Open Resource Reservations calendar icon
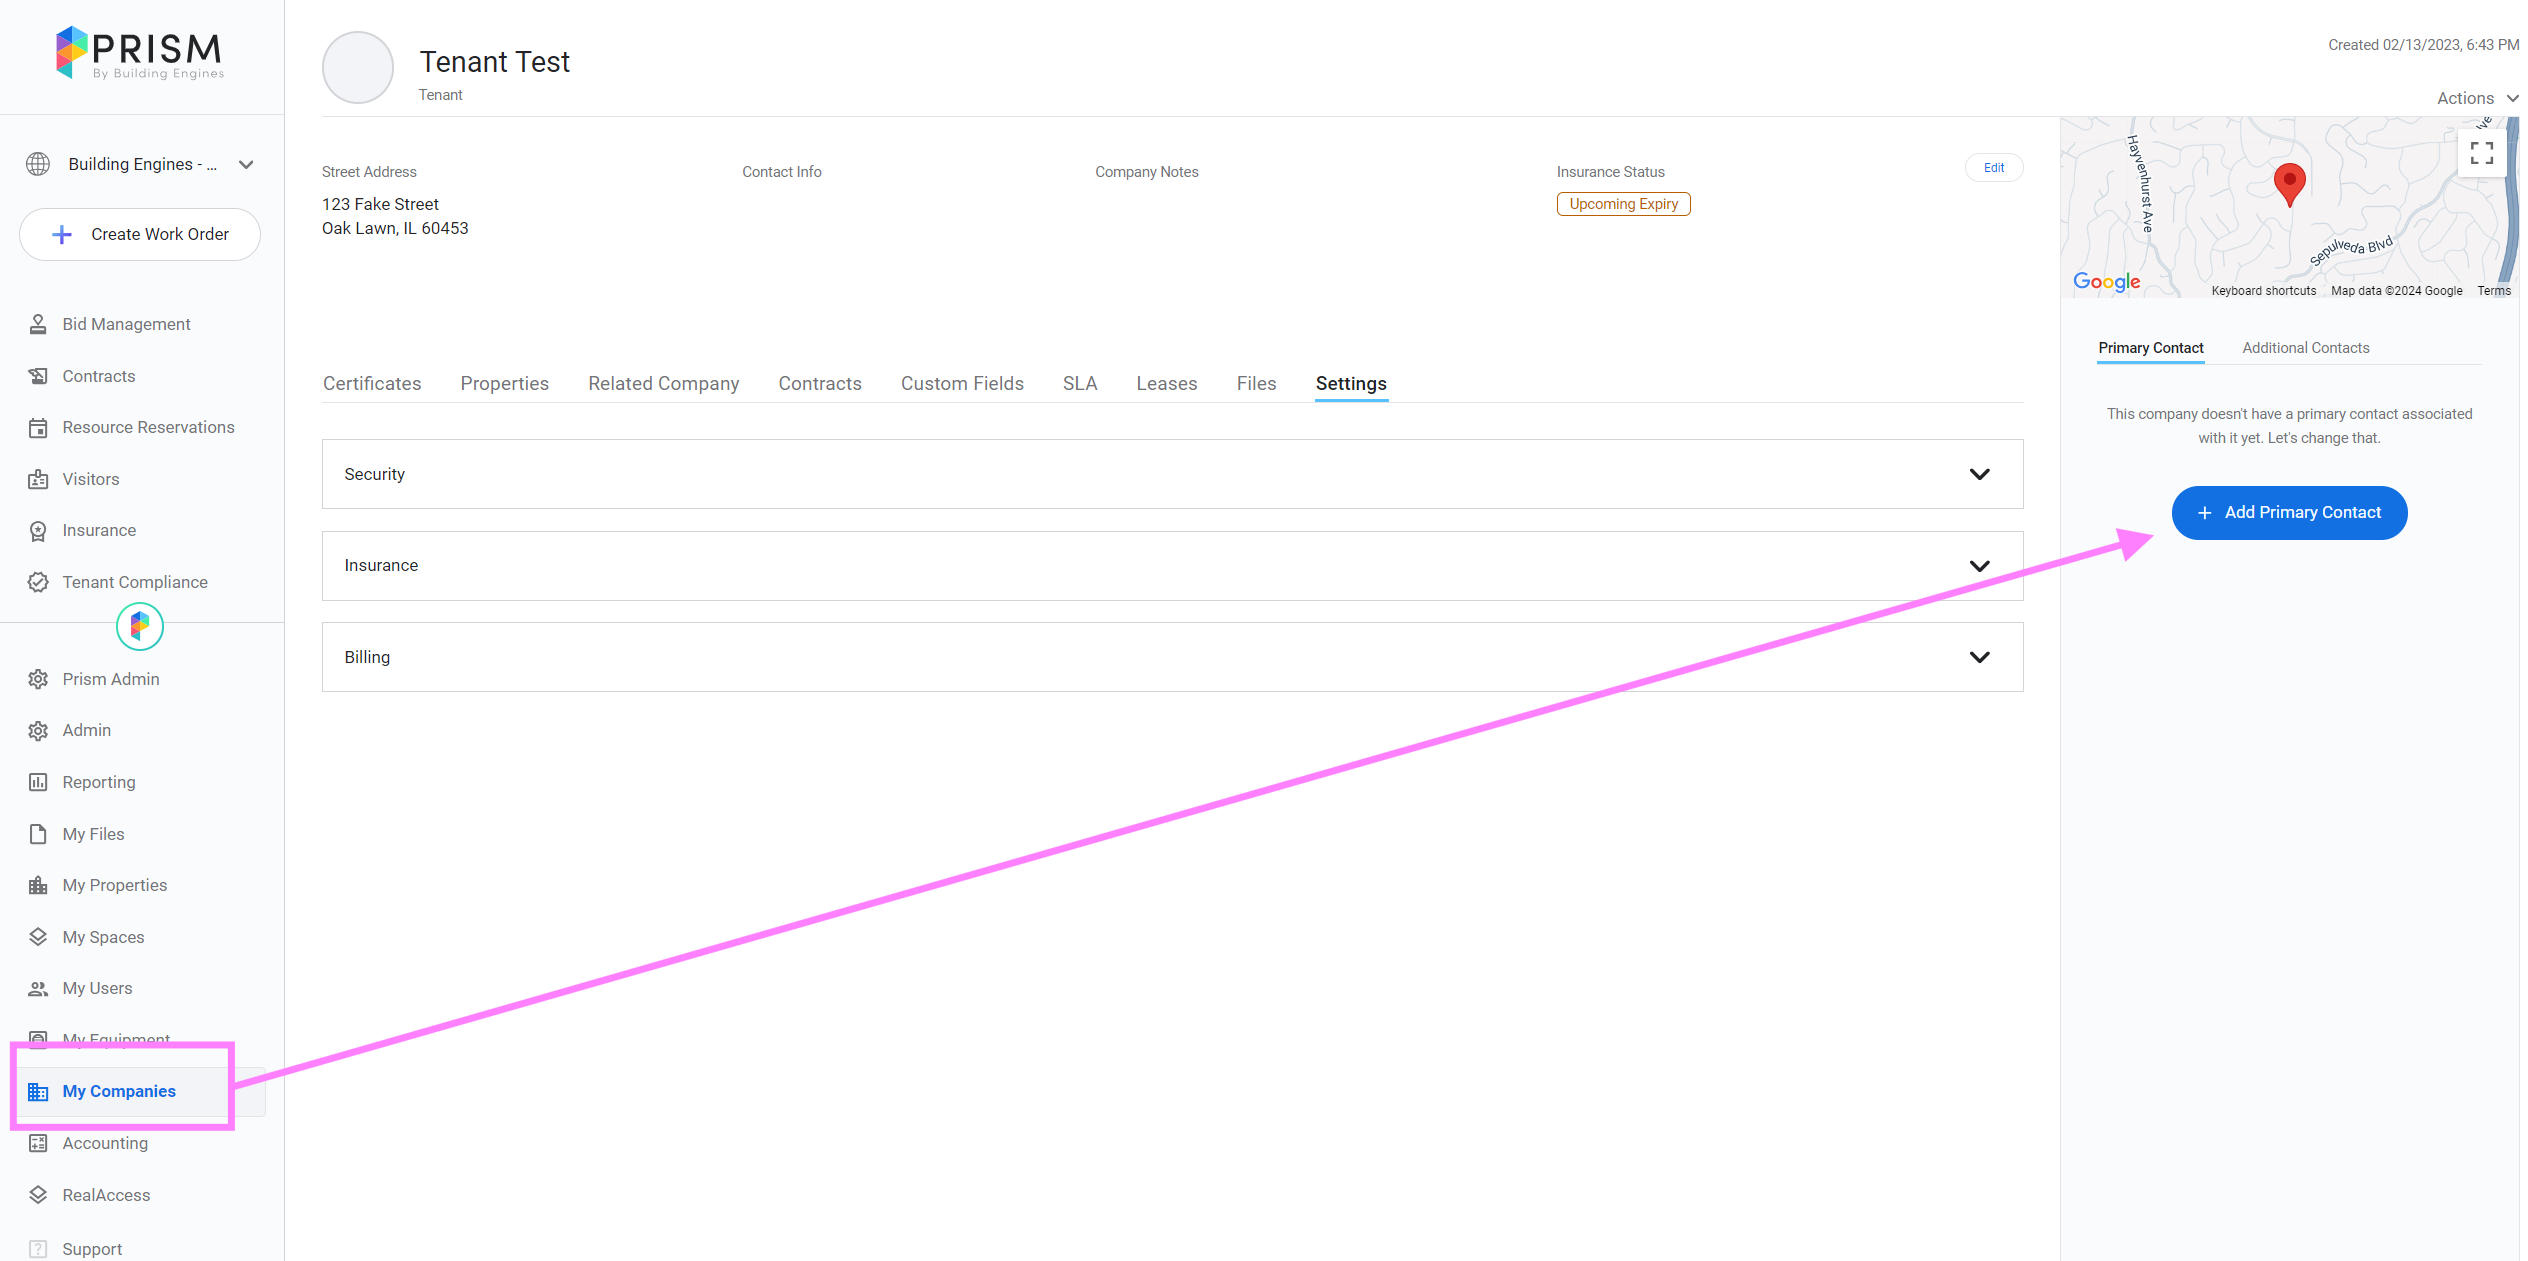 tap(38, 428)
